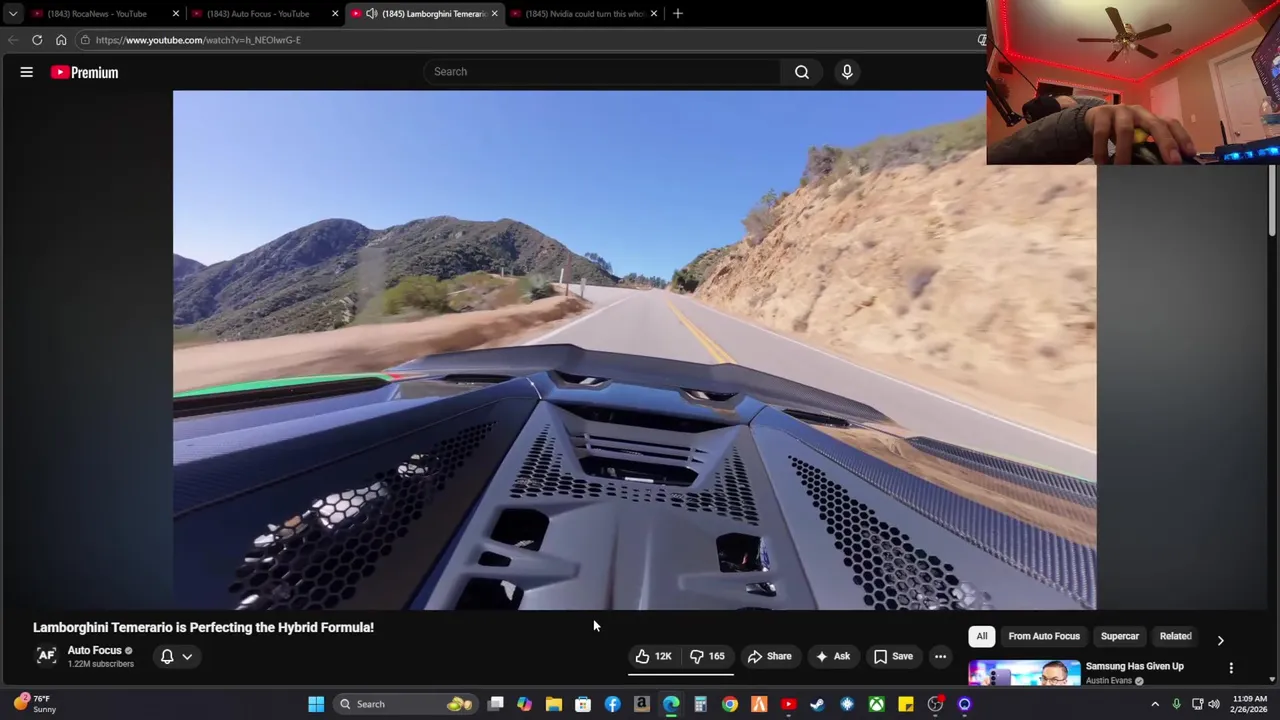Select the Supercar filter chip
This screenshot has width=1280, height=720.
click(1120, 636)
